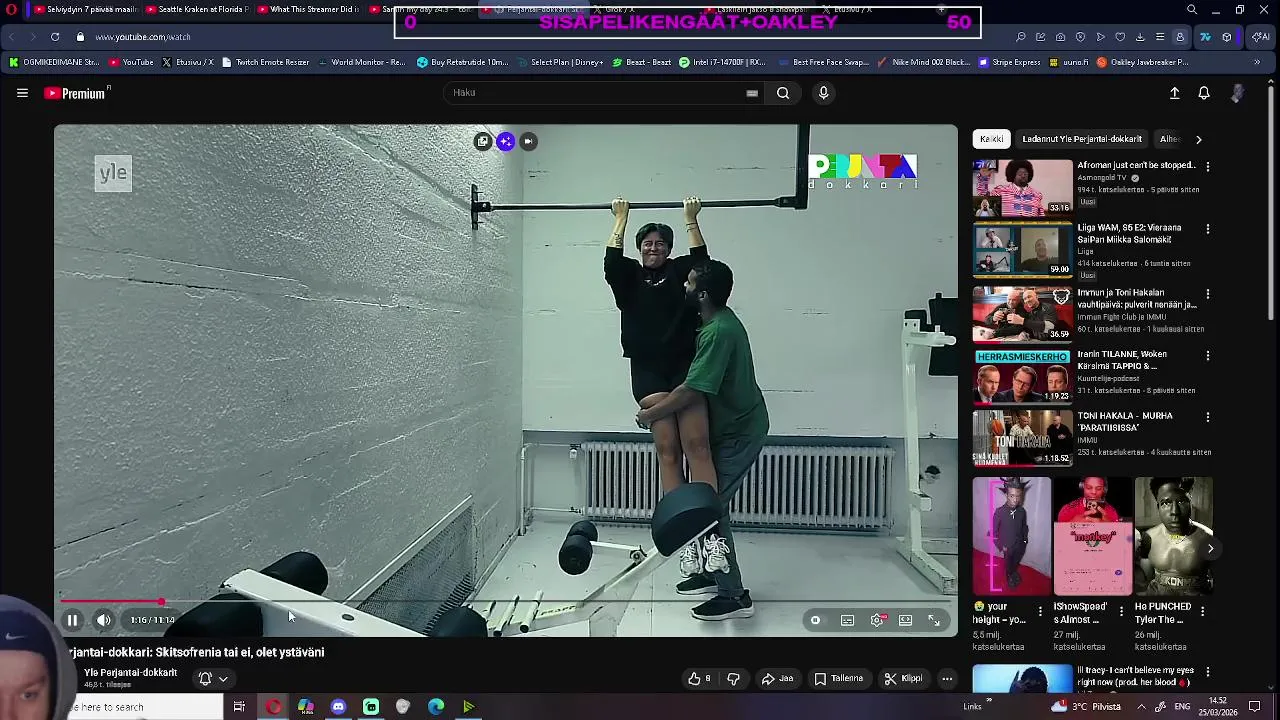Open options for IShowSpeed short

[1121, 611]
